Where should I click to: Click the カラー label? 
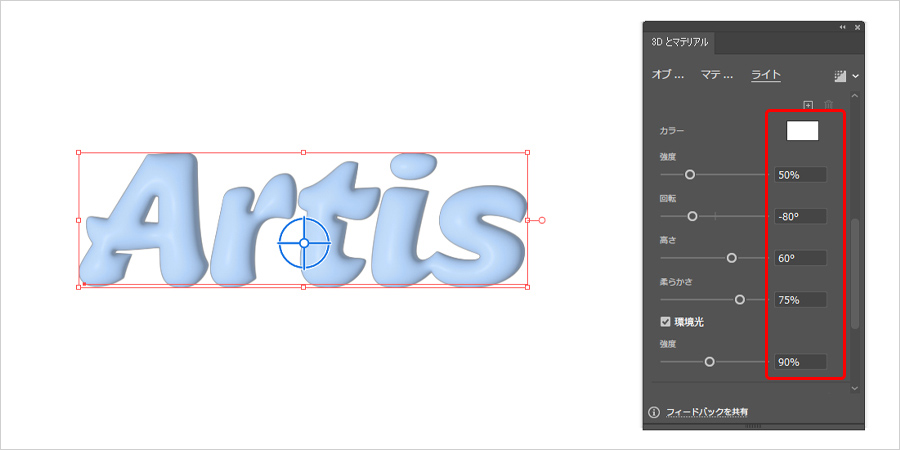pyautogui.click(x=672, y=131)
